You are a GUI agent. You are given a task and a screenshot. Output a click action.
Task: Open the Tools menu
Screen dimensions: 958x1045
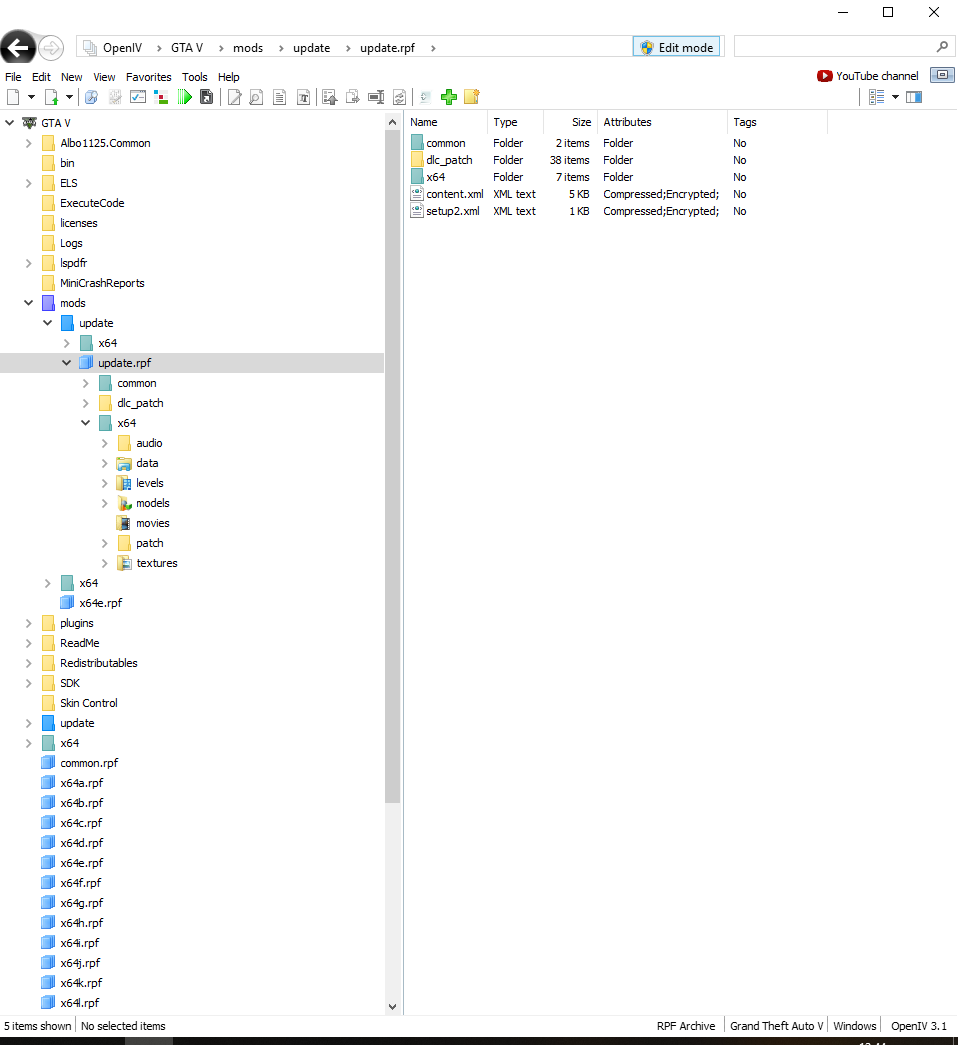(195, 77)
